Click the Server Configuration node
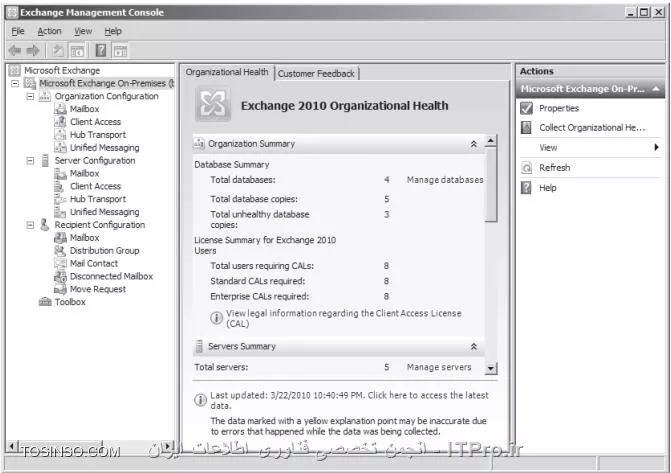This screenshot has width=671, height=473. 95,160
